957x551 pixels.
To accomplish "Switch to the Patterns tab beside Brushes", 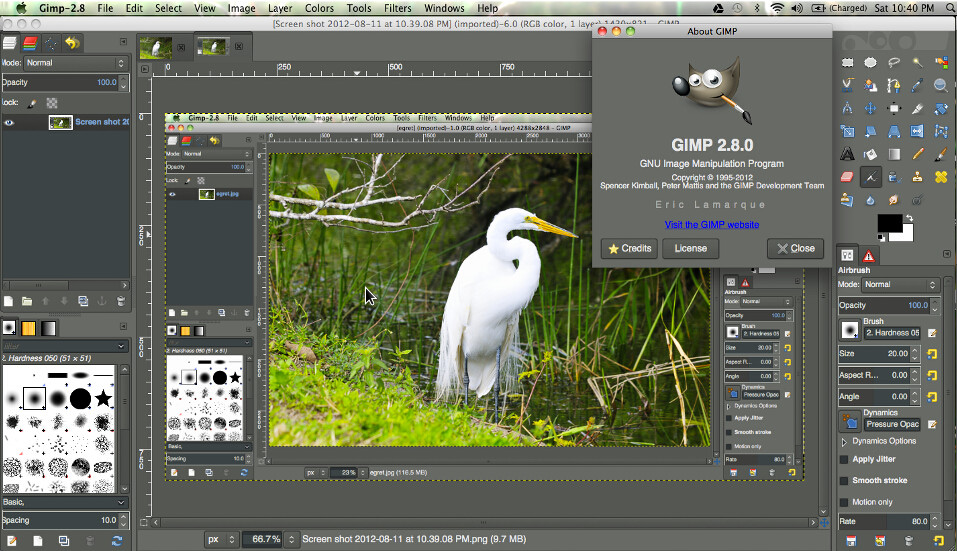I will pos(29,328).
